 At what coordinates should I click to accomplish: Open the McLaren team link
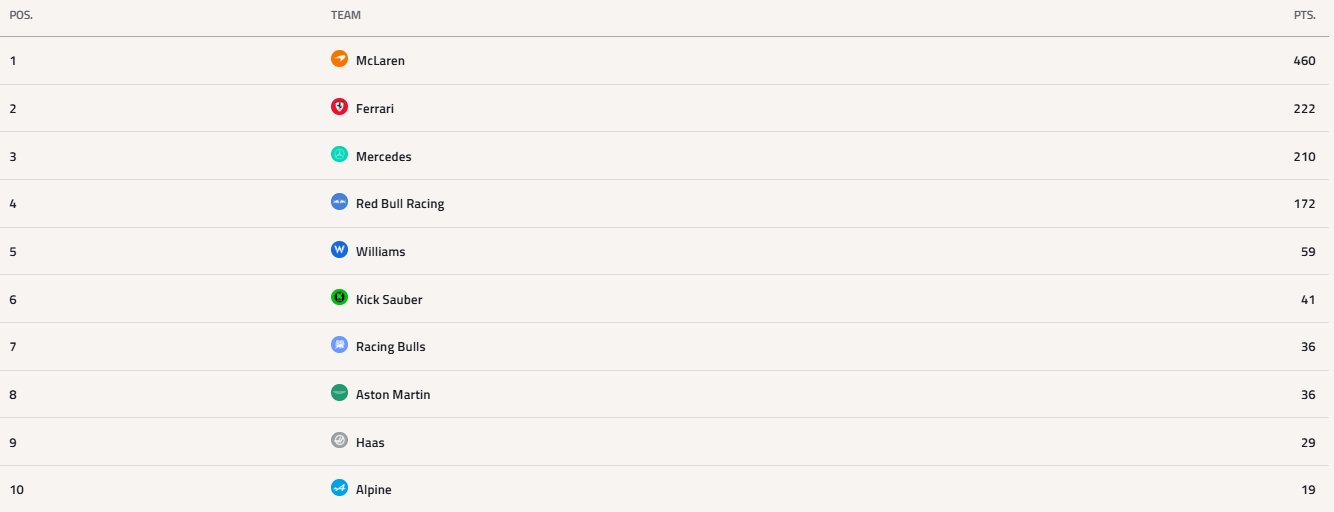(x=380, y=61)
